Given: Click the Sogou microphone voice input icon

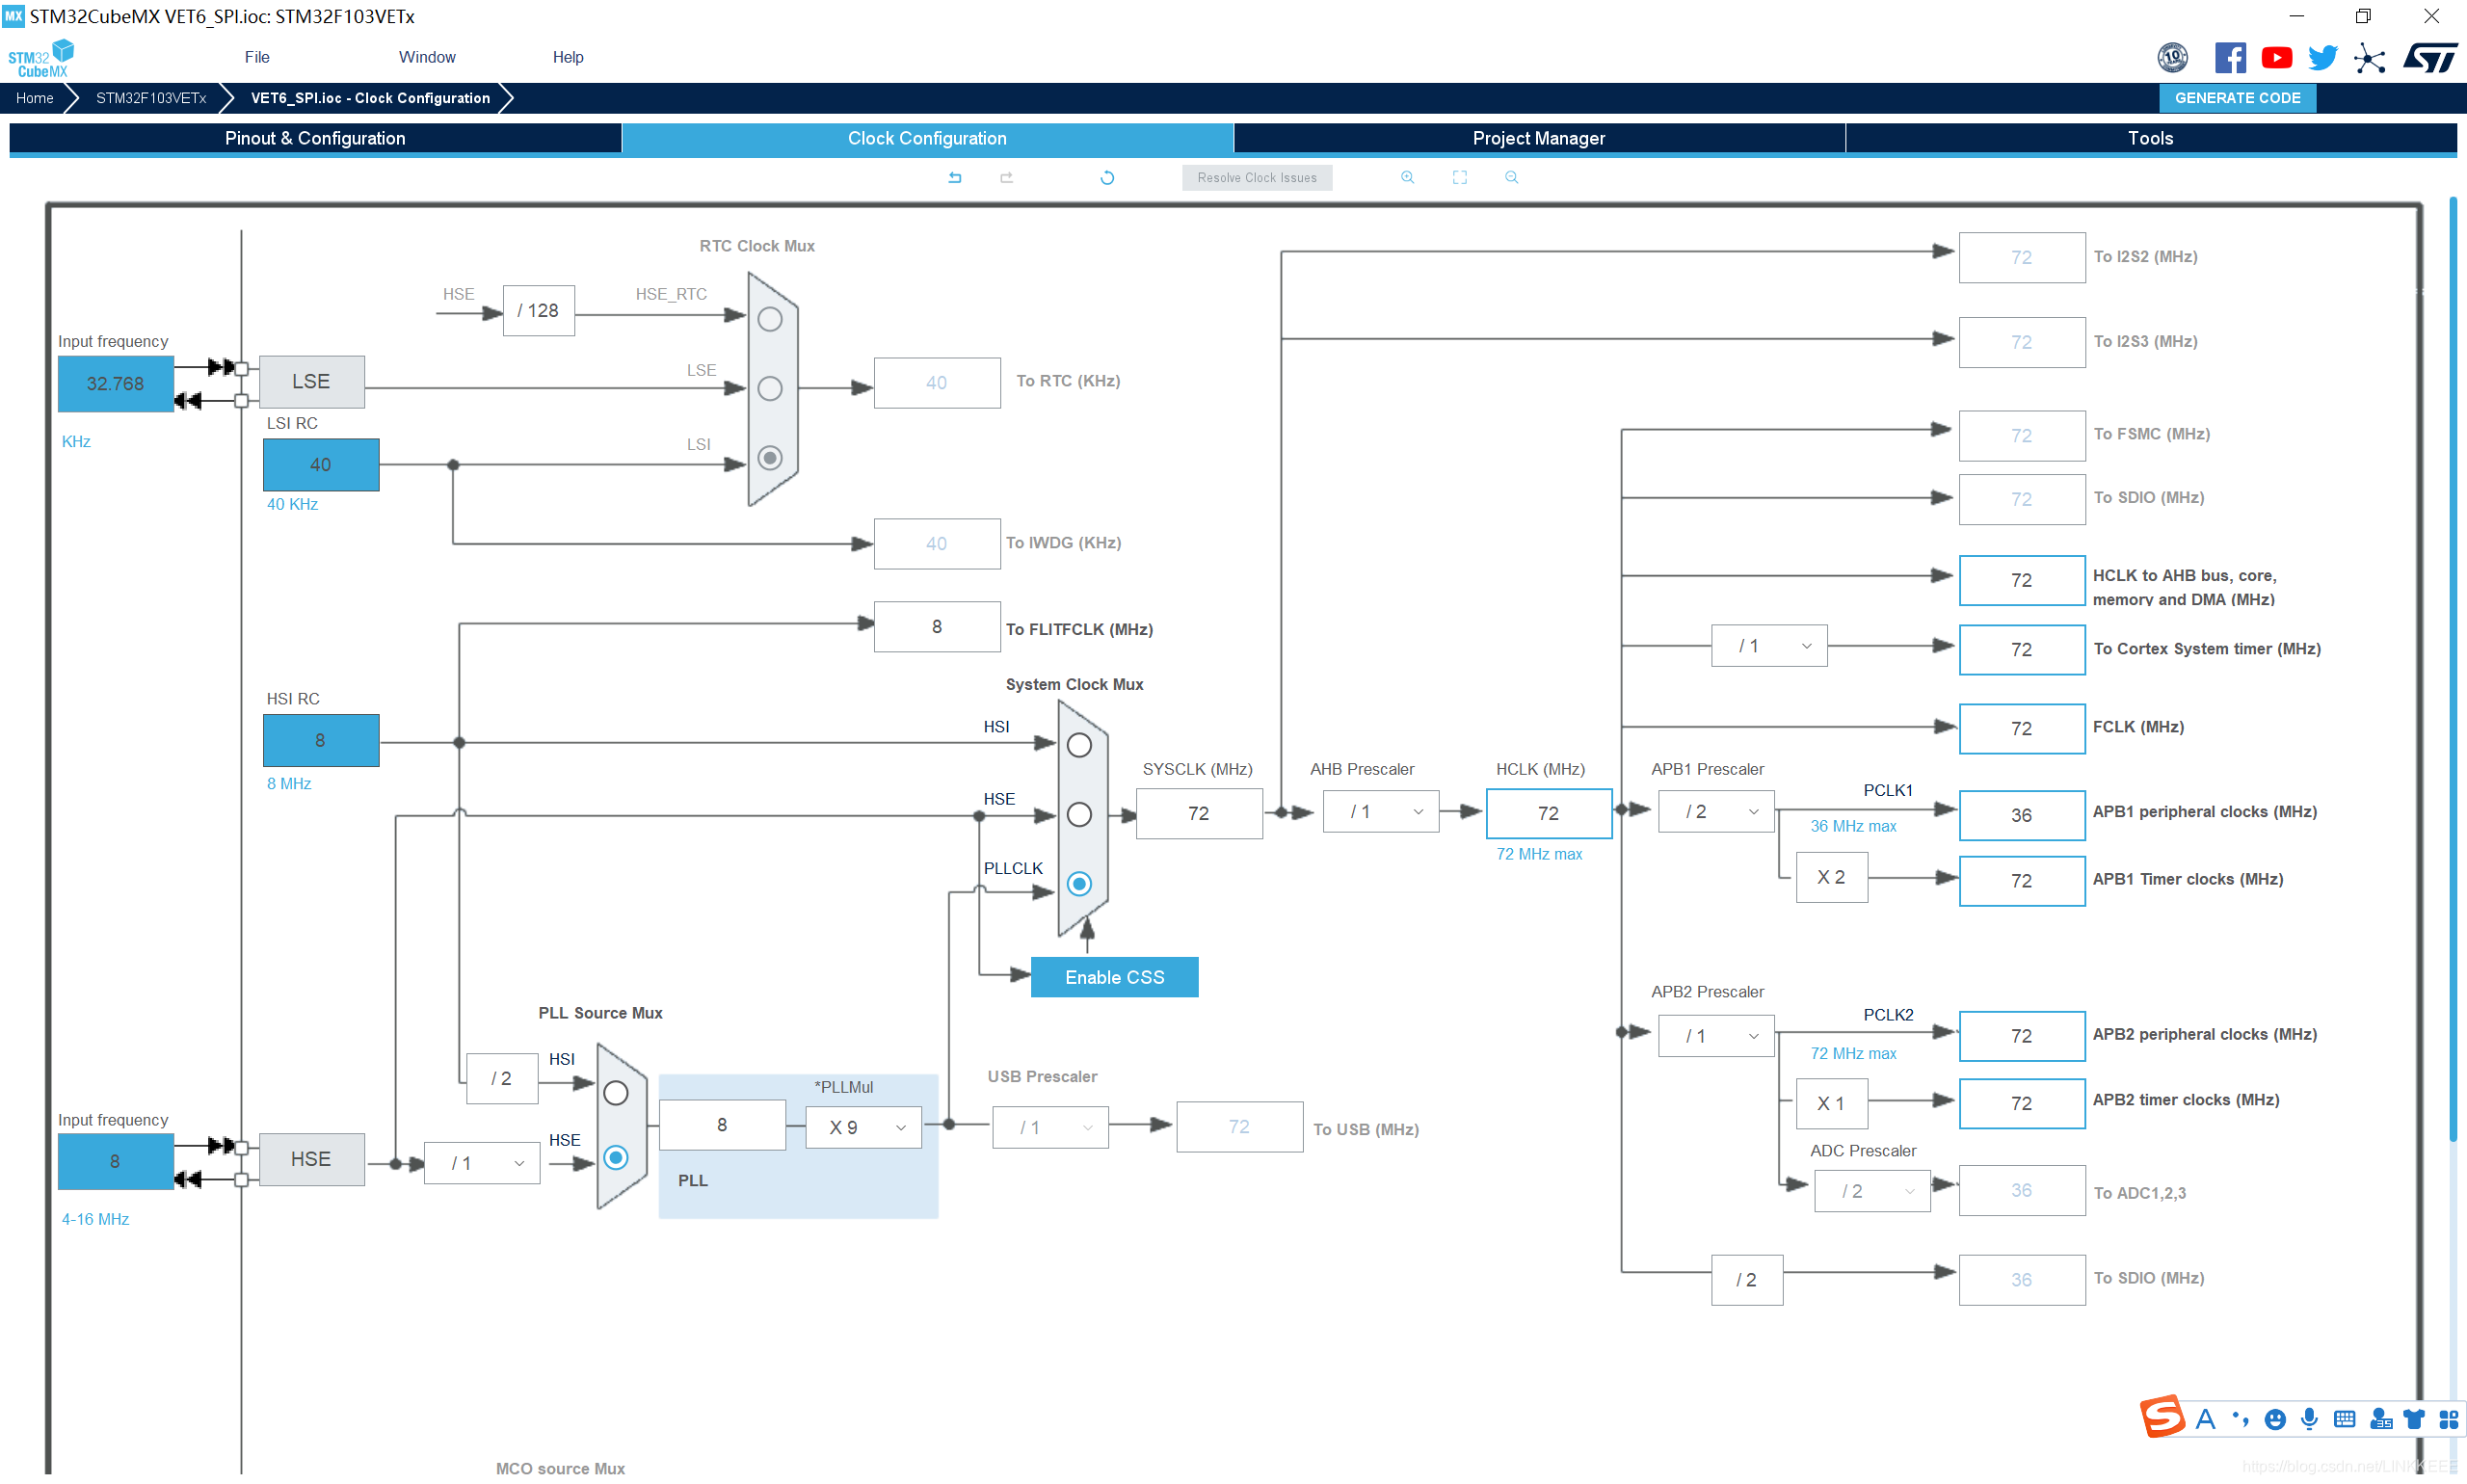Looking at the screenshot, I should point(2309,1419).
